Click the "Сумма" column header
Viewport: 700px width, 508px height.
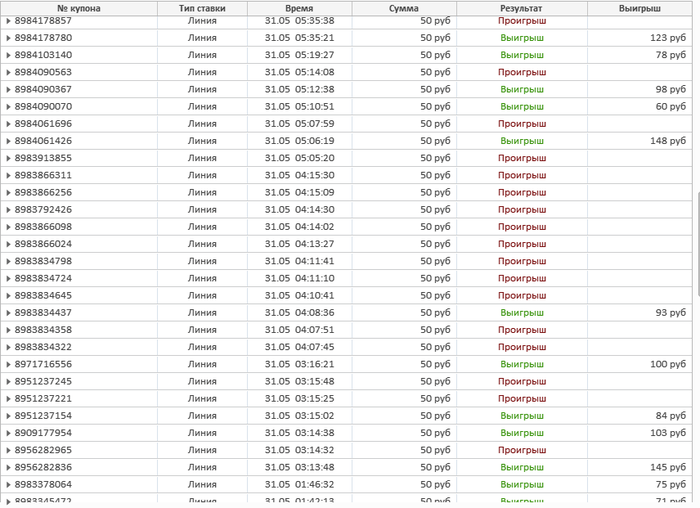pyautogui.click(x=404, y=8)
